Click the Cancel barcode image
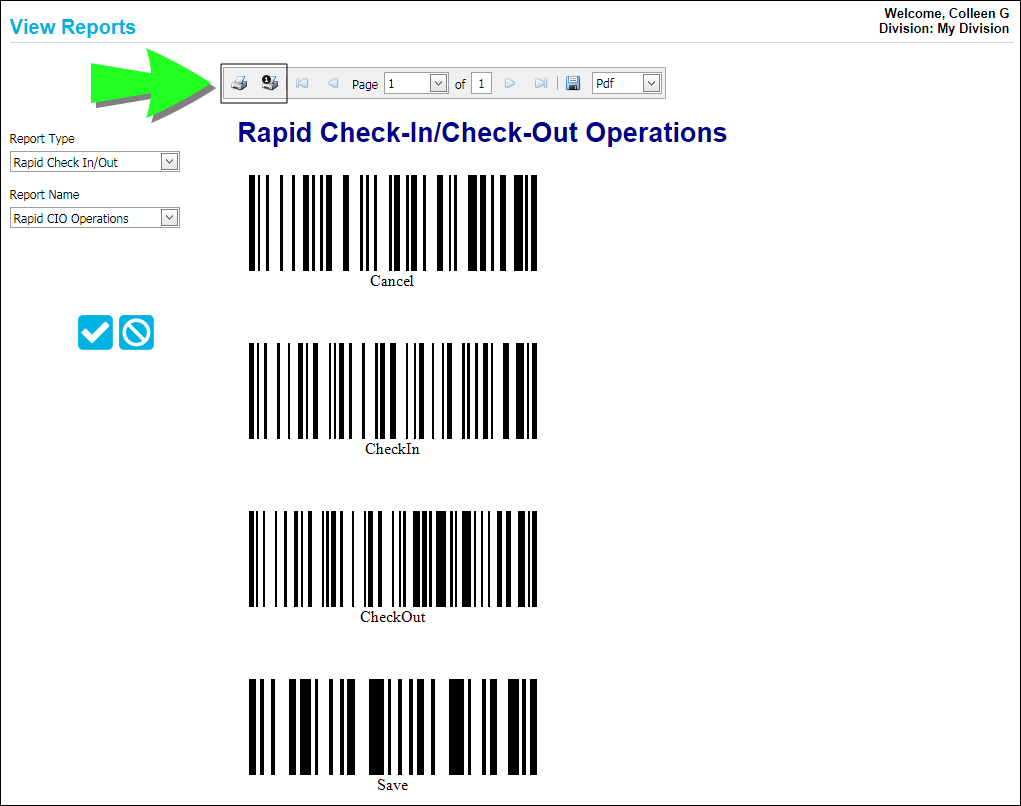 click(393, 223)
